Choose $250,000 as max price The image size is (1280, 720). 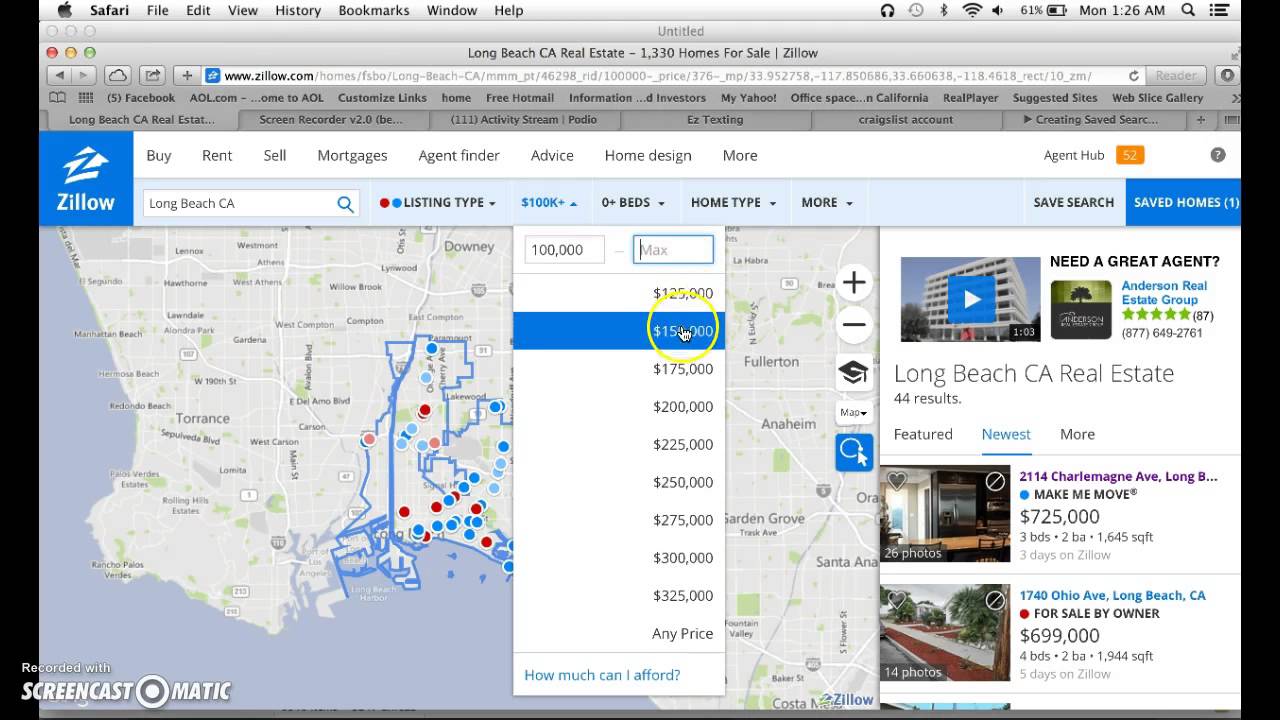coord(619,482)
